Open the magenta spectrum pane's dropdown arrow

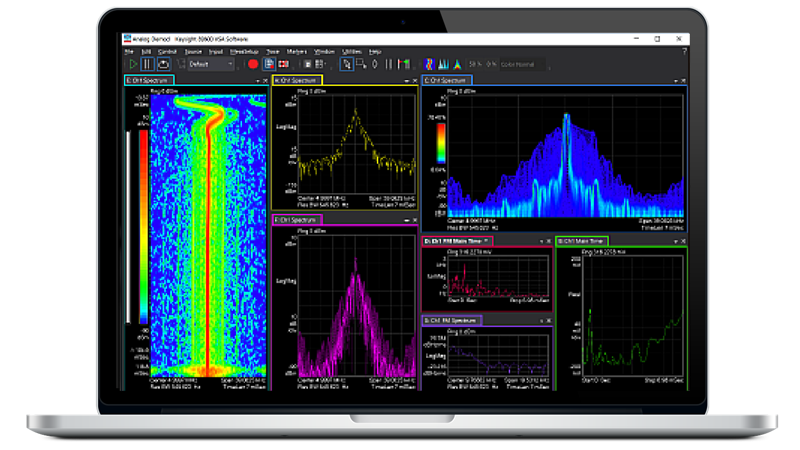click(x=407, y=220)
